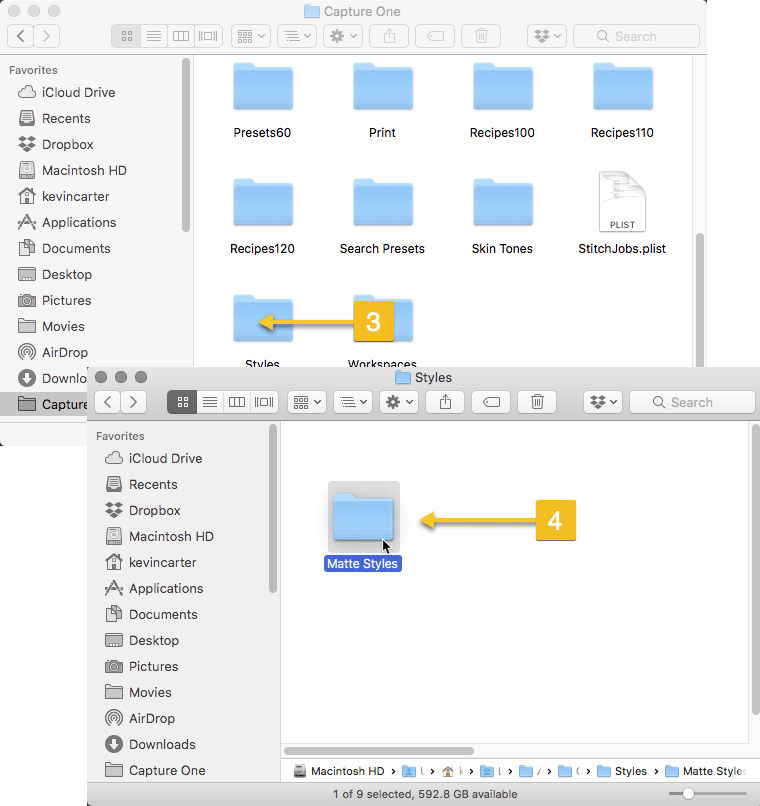Open the Skin Tones folder
760x806 pixels.
pos(503,203)
